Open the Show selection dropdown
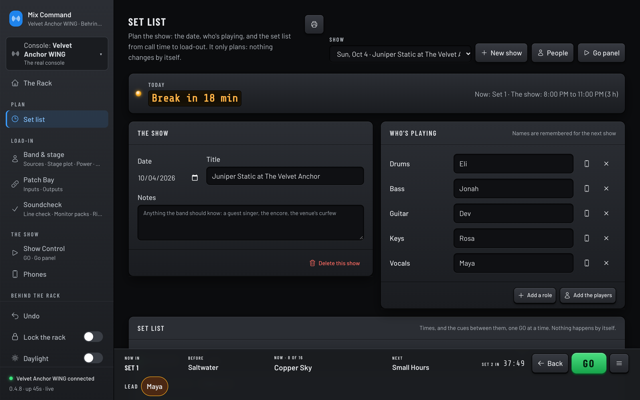Screen dimensions: 640x400 tap(401, 54)
